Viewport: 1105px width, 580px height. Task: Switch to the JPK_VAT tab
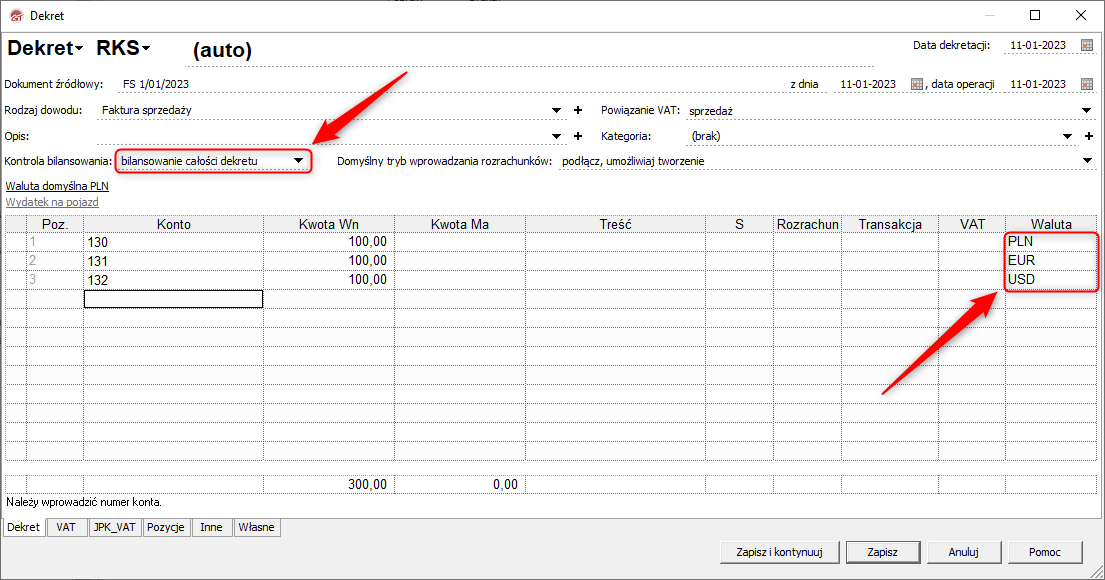coord(115,527)
